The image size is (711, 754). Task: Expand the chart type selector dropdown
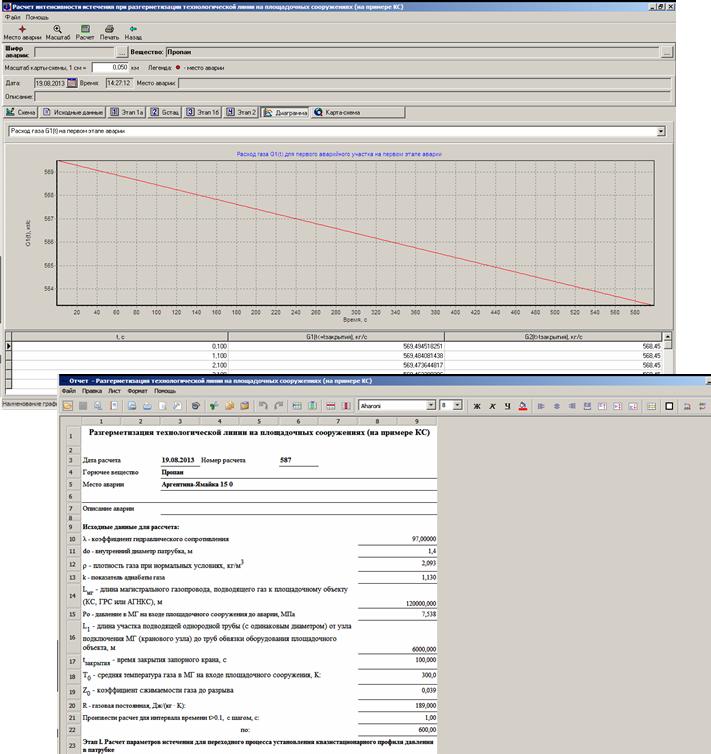tap(661, 131)
